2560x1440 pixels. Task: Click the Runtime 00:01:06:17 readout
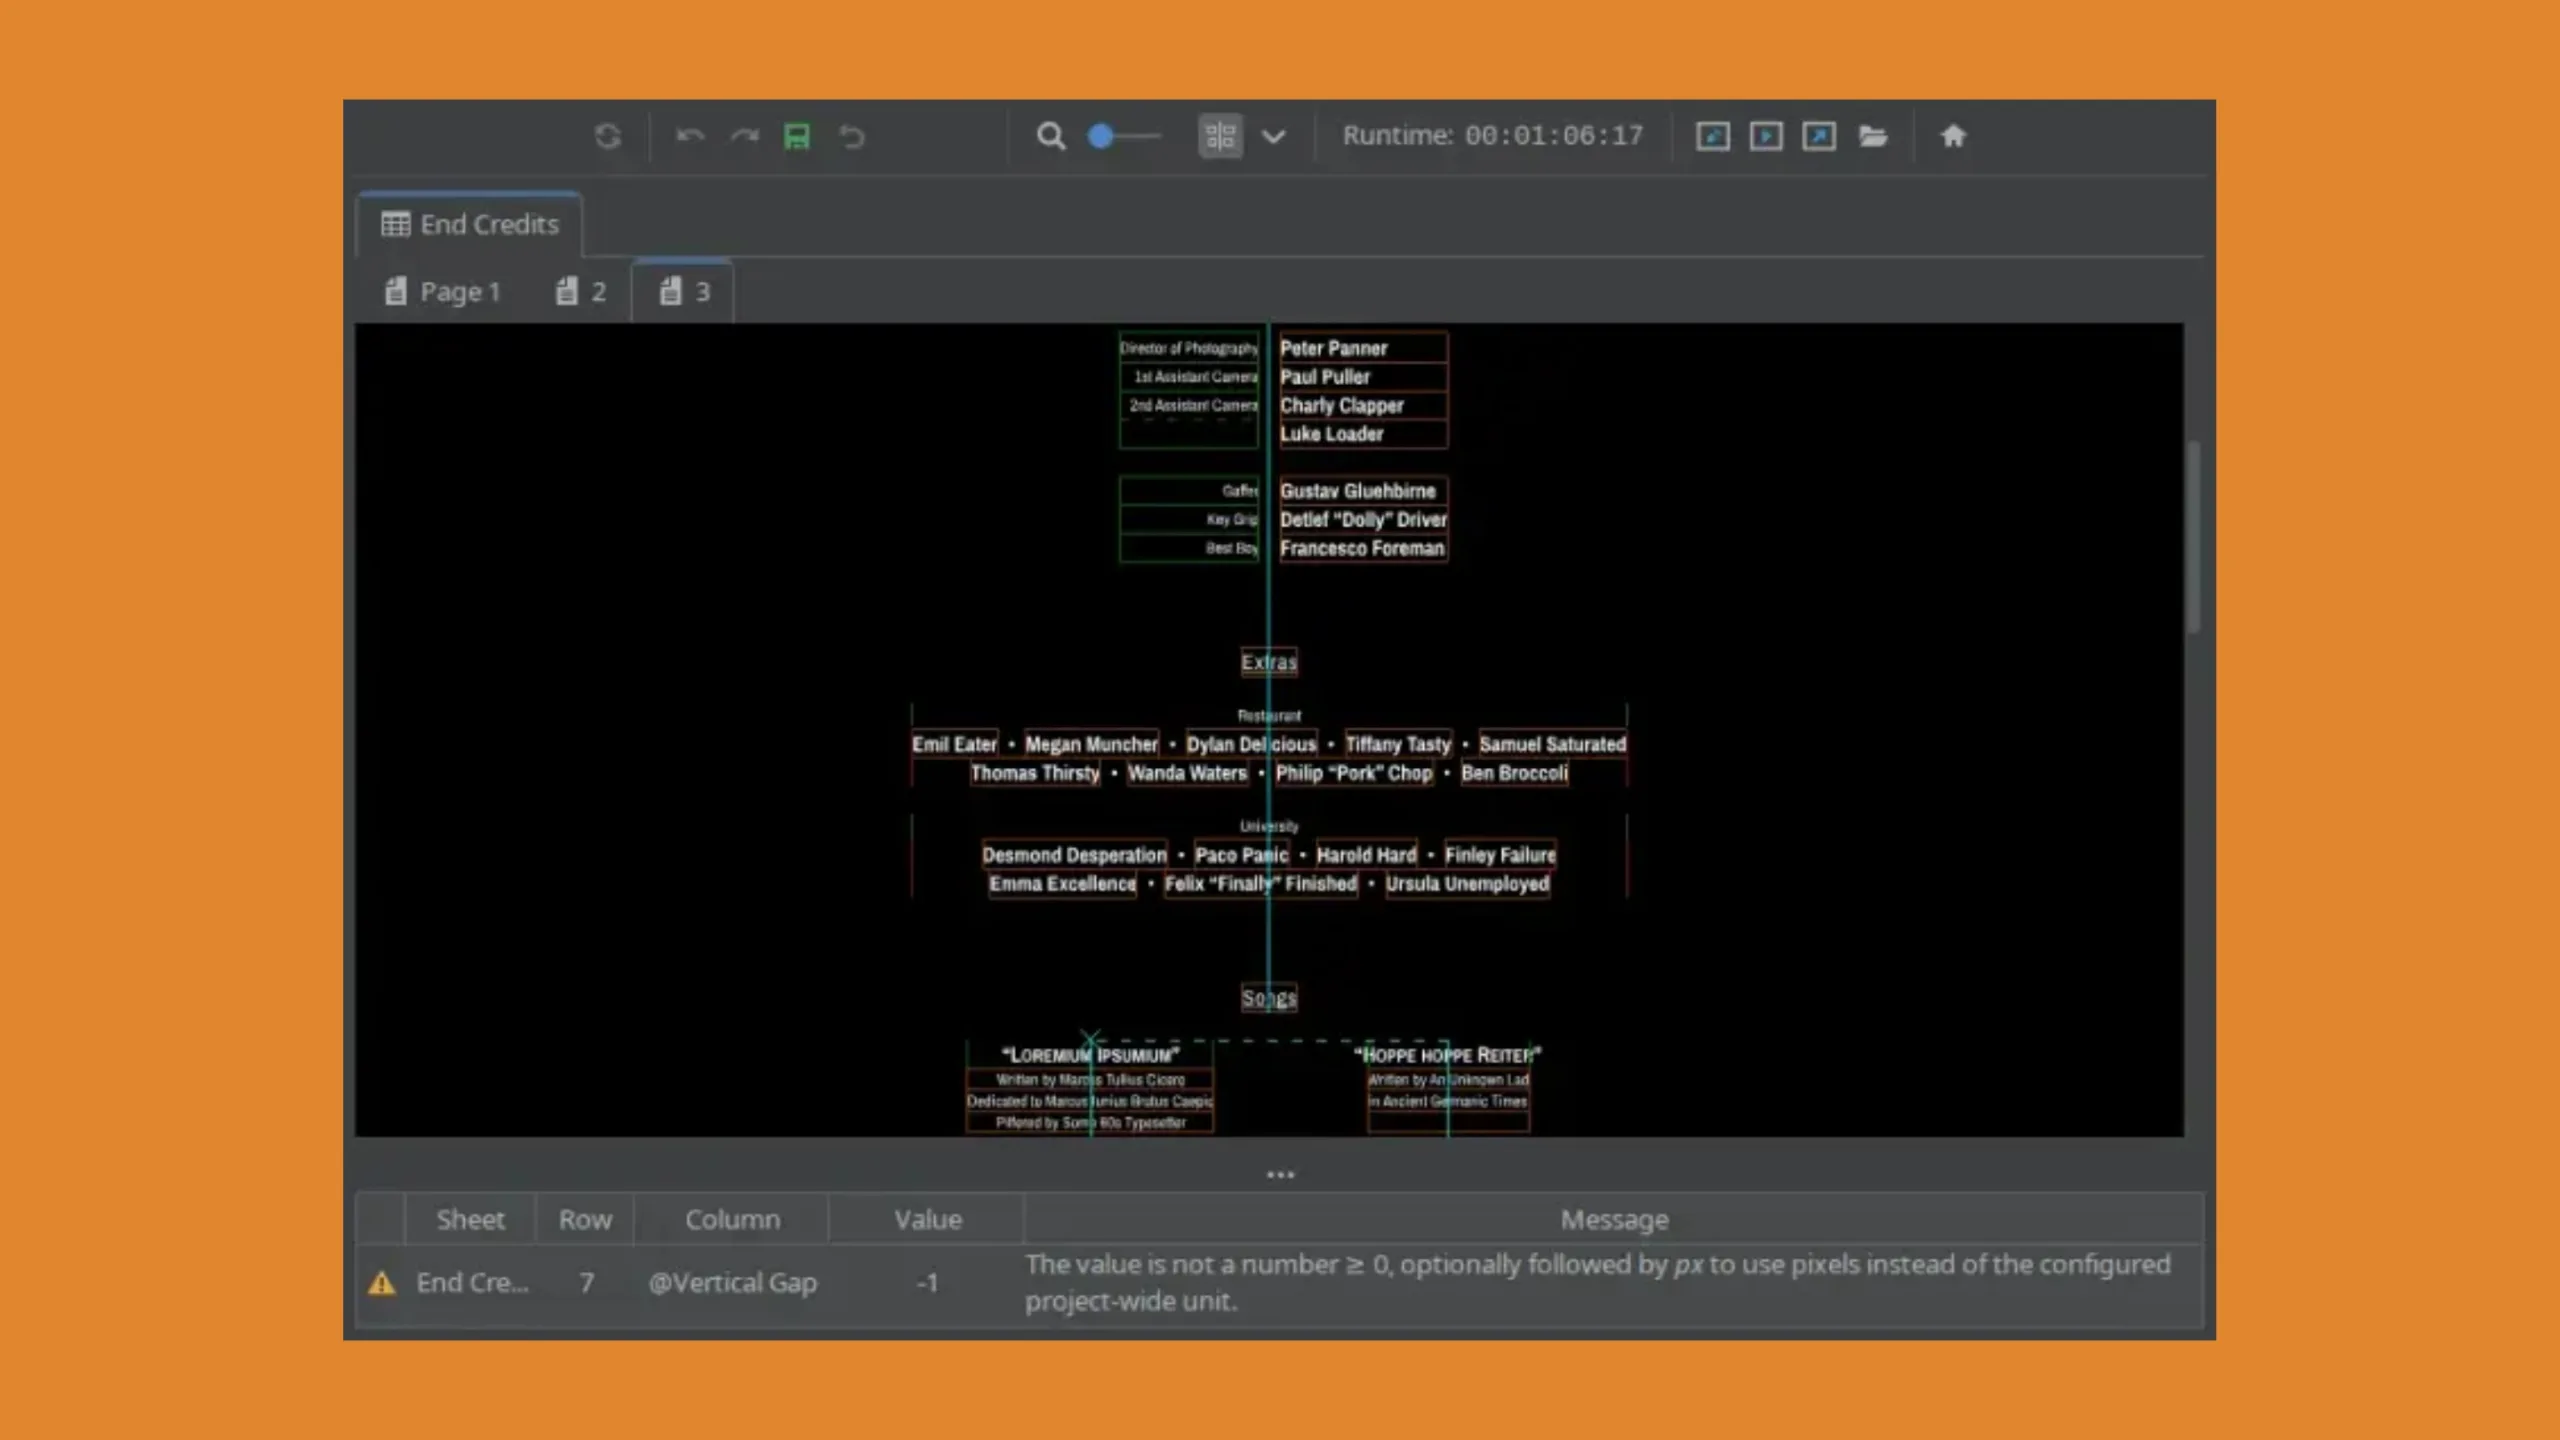(x=1493, y=136)
